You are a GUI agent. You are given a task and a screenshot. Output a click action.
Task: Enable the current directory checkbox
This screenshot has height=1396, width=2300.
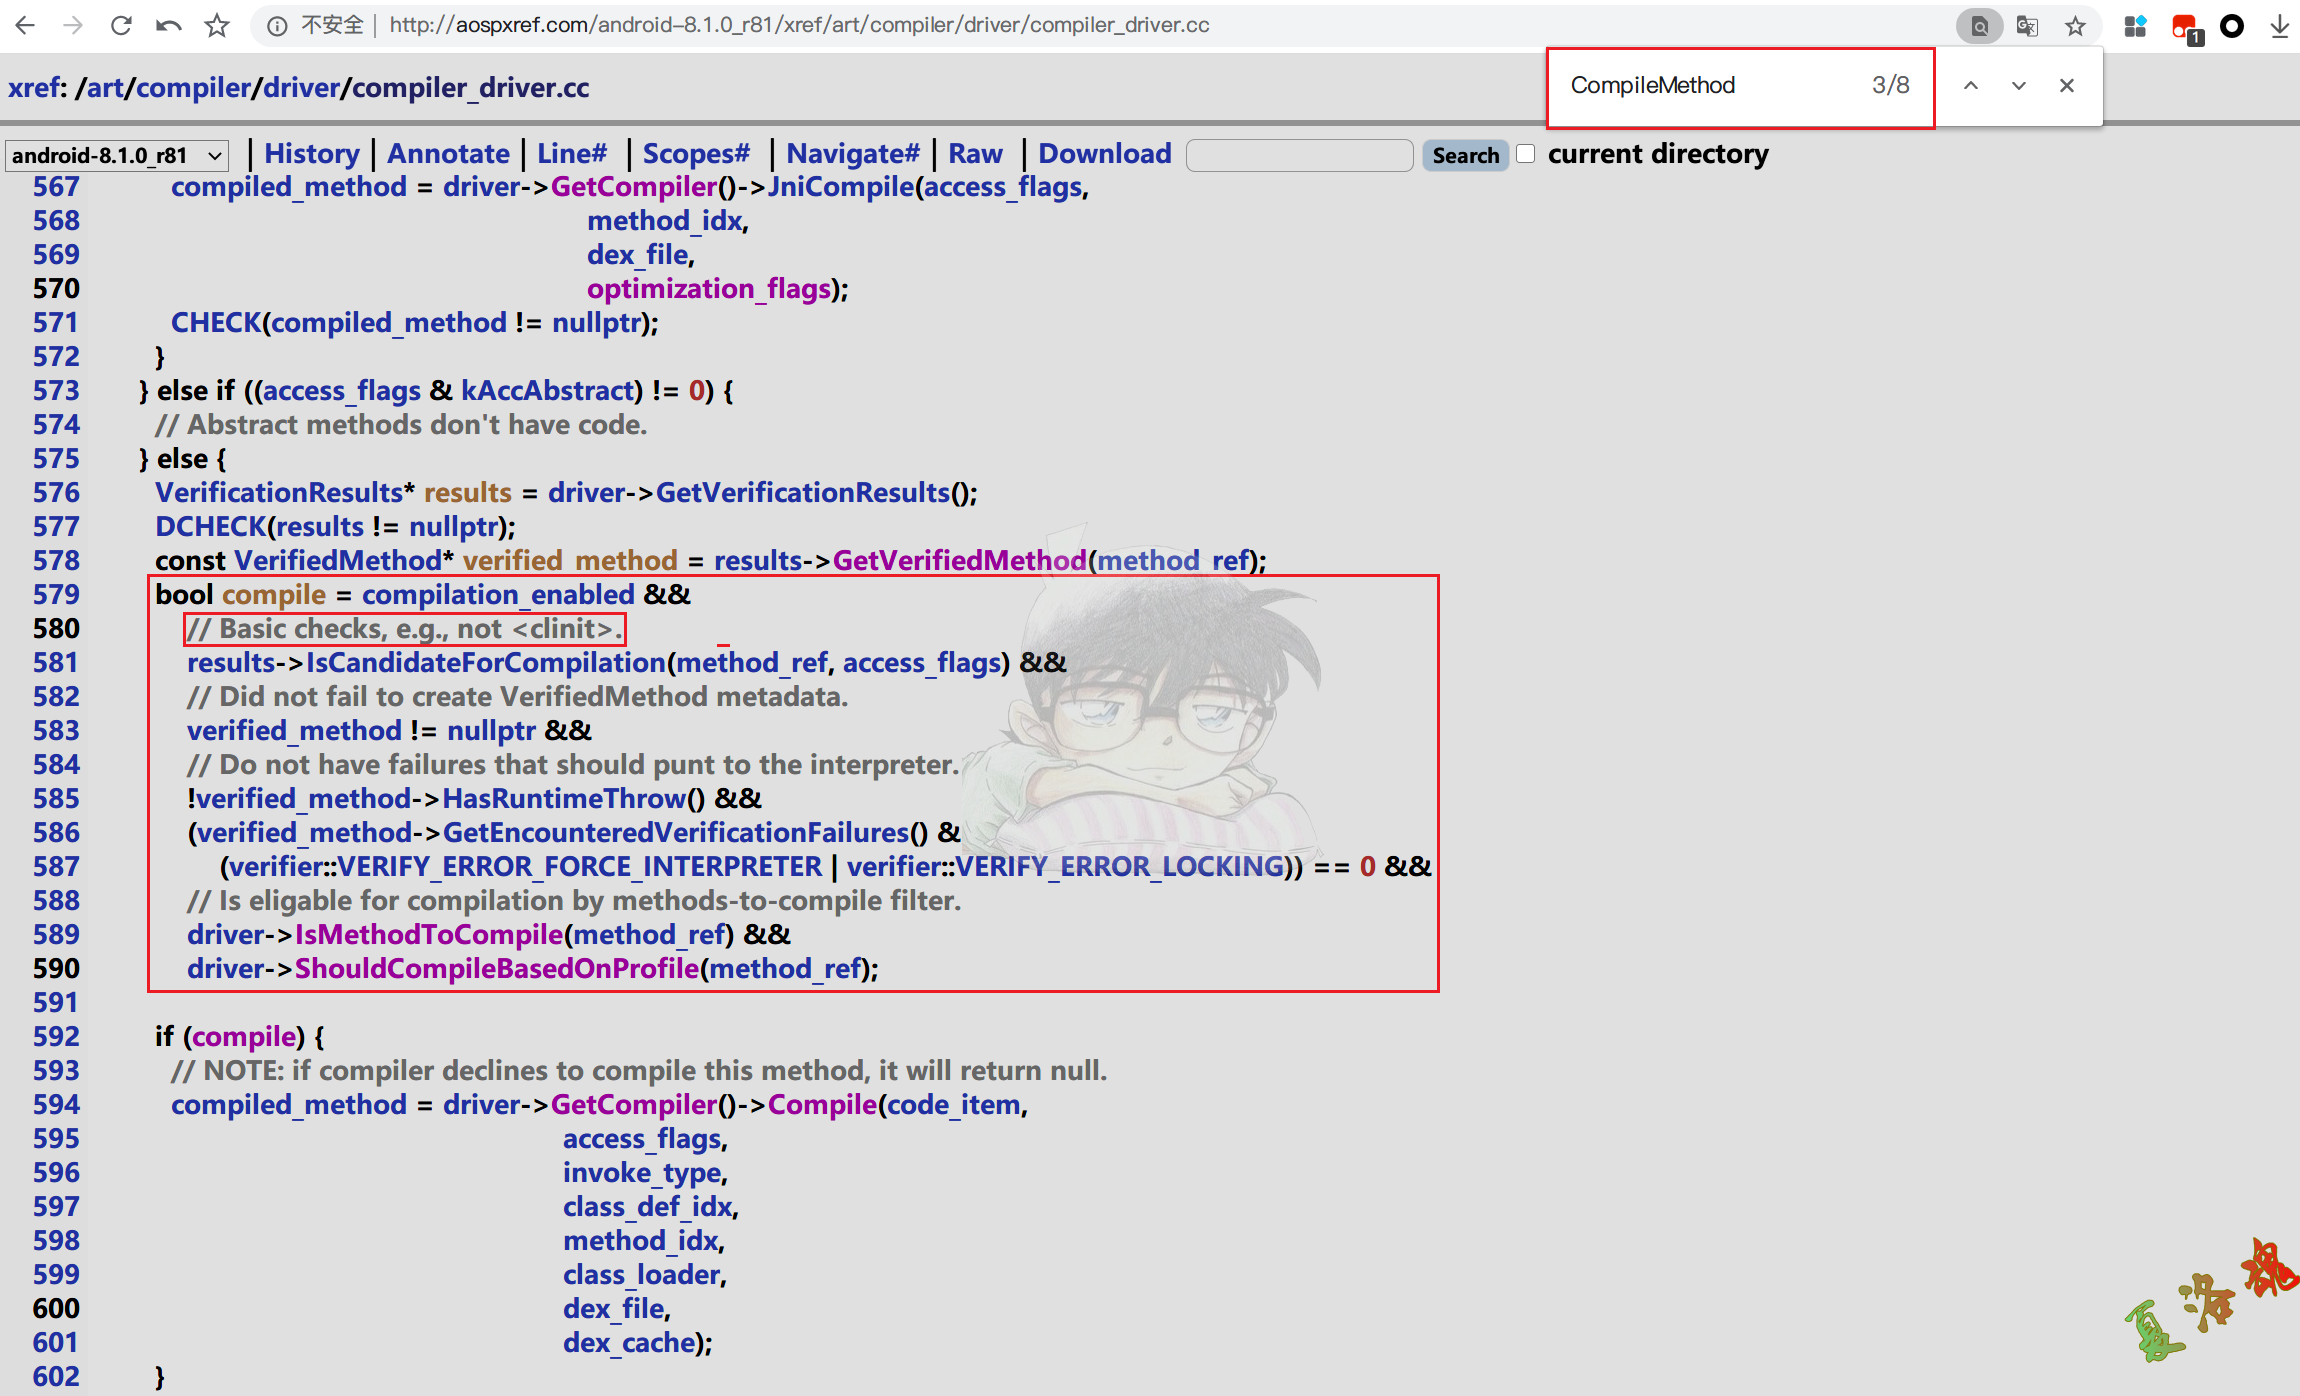click(1525, 154)
